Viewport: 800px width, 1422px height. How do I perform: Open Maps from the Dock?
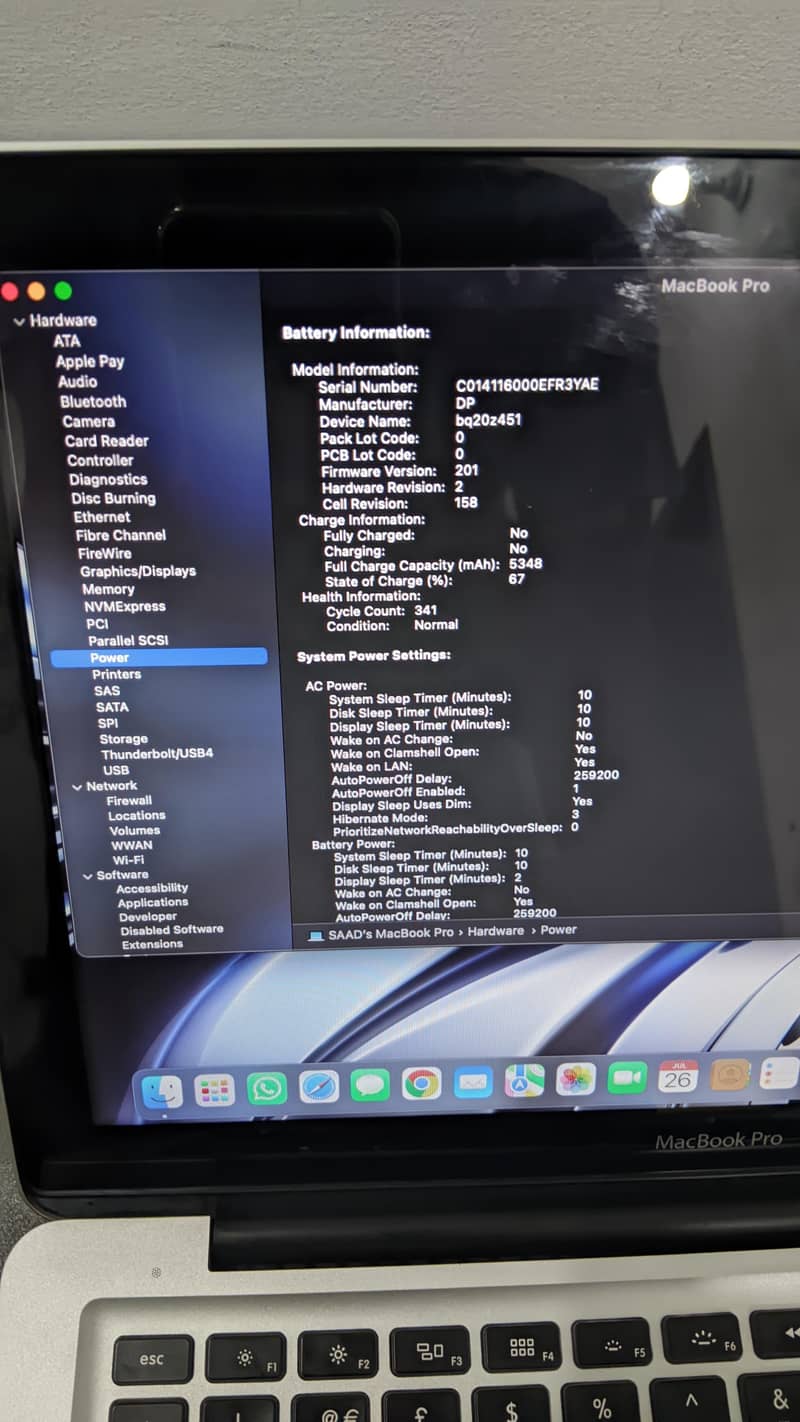pos(524,1081)
